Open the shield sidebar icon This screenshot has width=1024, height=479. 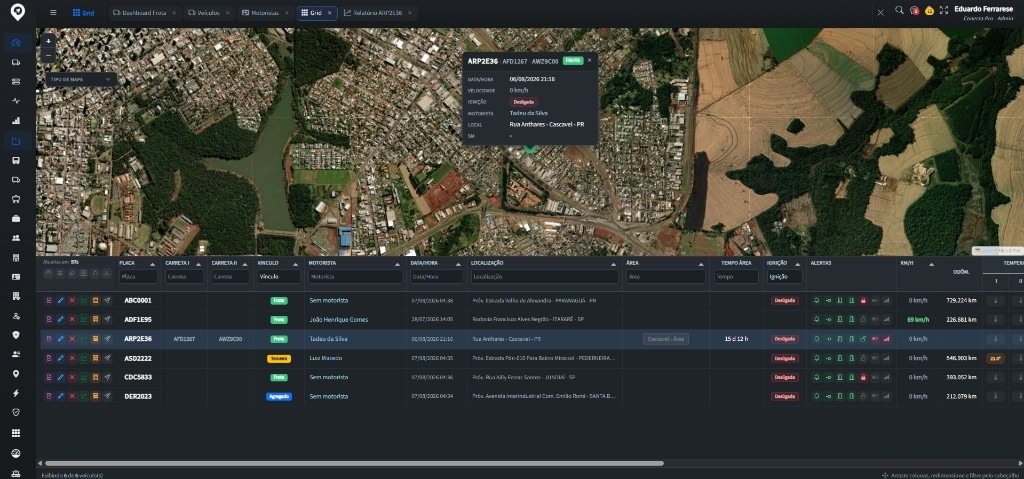pos(16,335)
